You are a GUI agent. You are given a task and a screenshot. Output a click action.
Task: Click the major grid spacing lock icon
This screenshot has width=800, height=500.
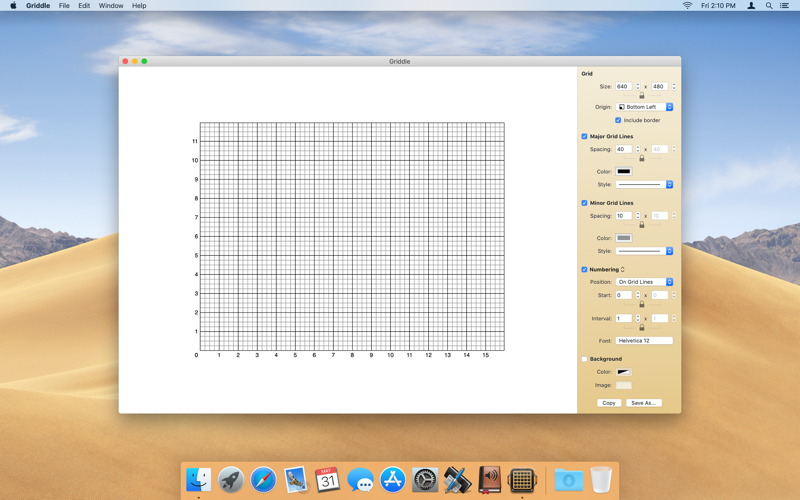(642, 158)
